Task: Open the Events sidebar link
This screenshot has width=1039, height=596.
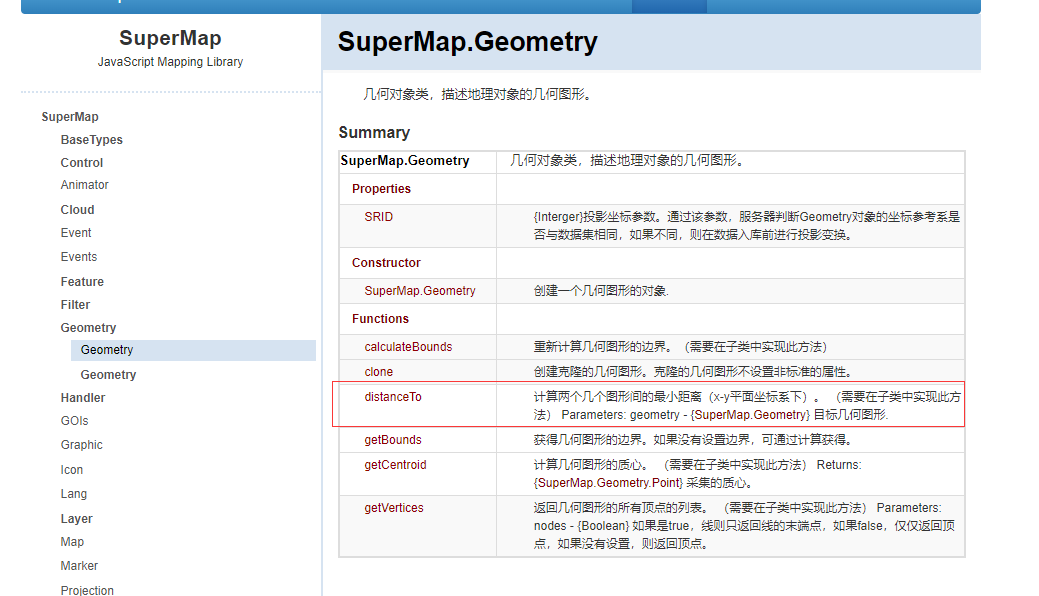Action: [78, 257]
